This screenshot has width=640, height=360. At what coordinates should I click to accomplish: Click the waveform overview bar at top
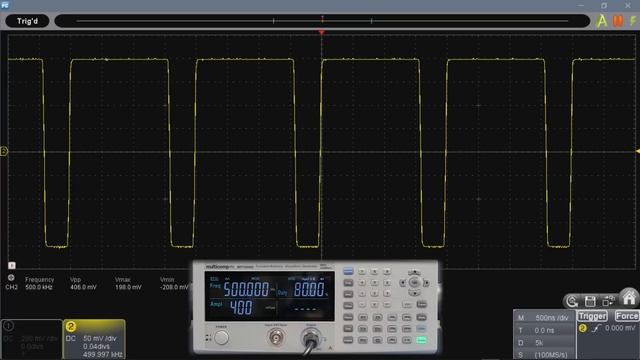pos(322,21)
